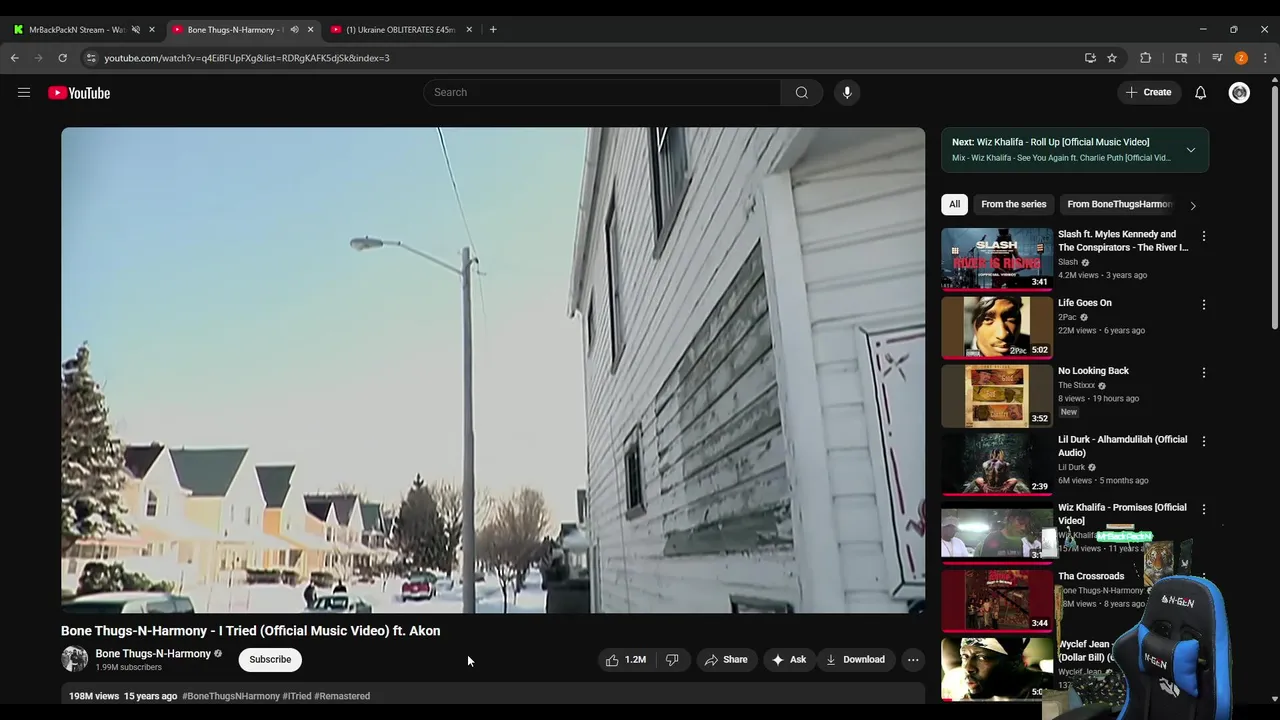The width and height of the screenshot is (1280, 720).
Task: Click the Create button
Action: coord(1148,93)
